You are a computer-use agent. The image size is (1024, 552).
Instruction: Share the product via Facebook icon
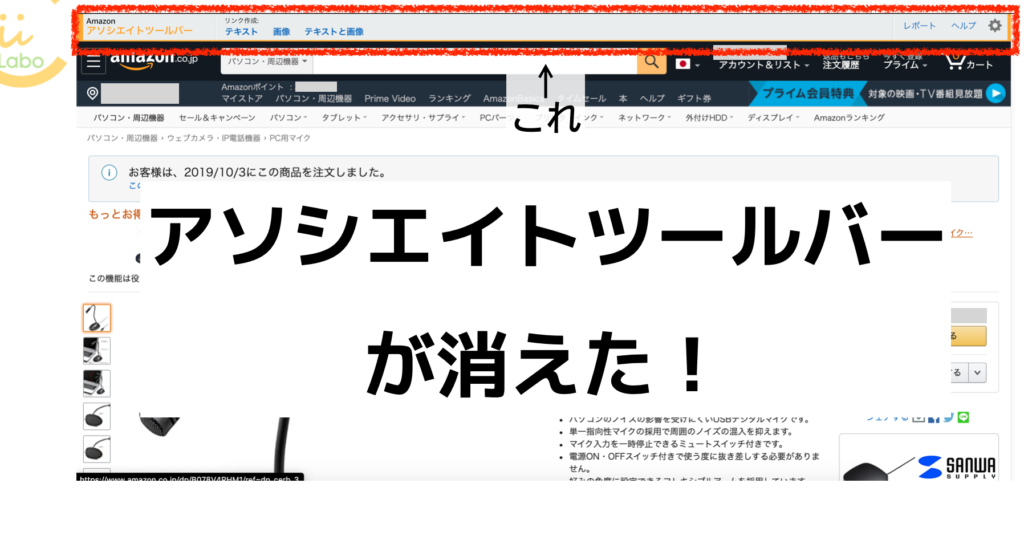click(x=934, y=418)
